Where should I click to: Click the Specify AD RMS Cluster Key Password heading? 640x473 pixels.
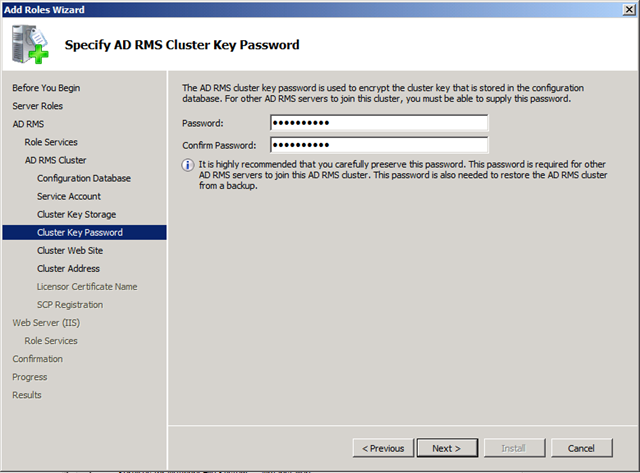click(182, 44)
